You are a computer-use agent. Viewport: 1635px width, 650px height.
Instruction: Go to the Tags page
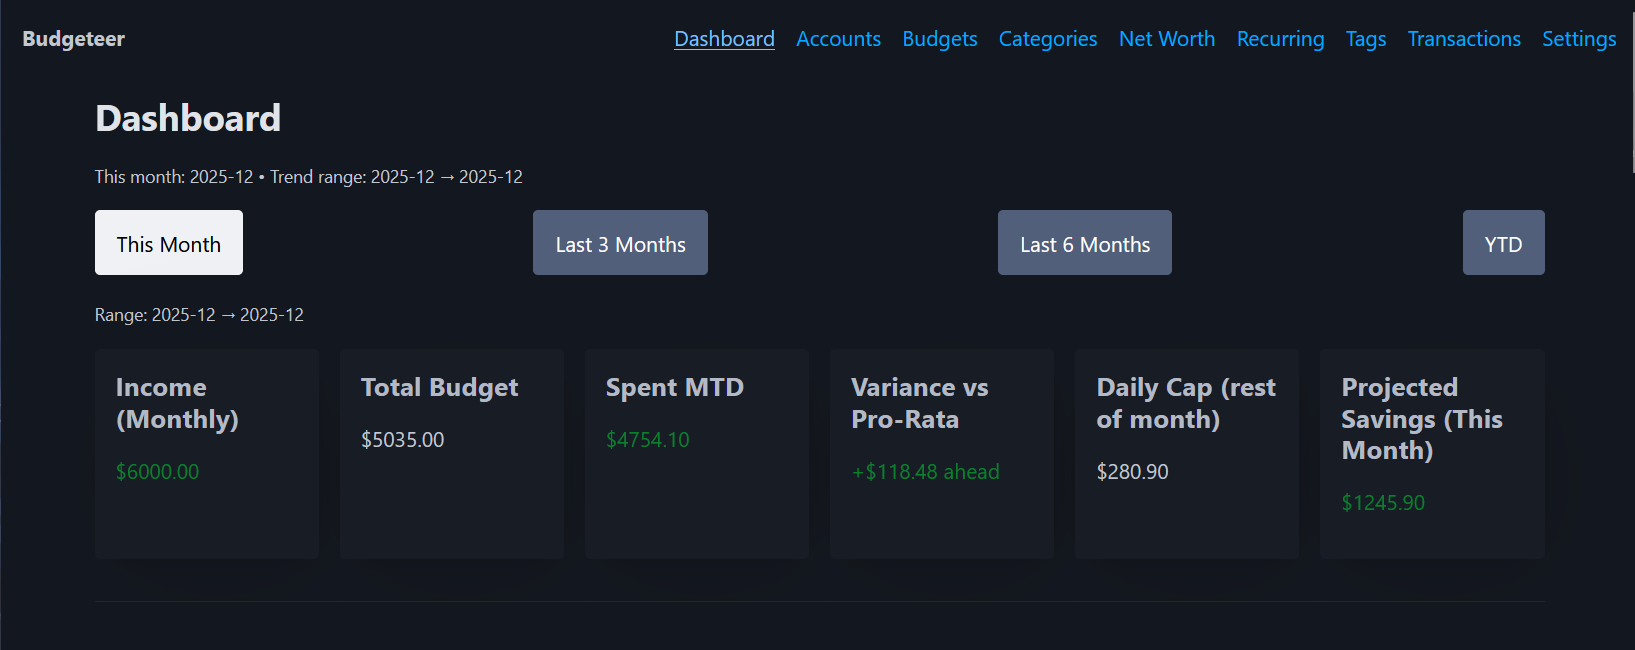1366,39
